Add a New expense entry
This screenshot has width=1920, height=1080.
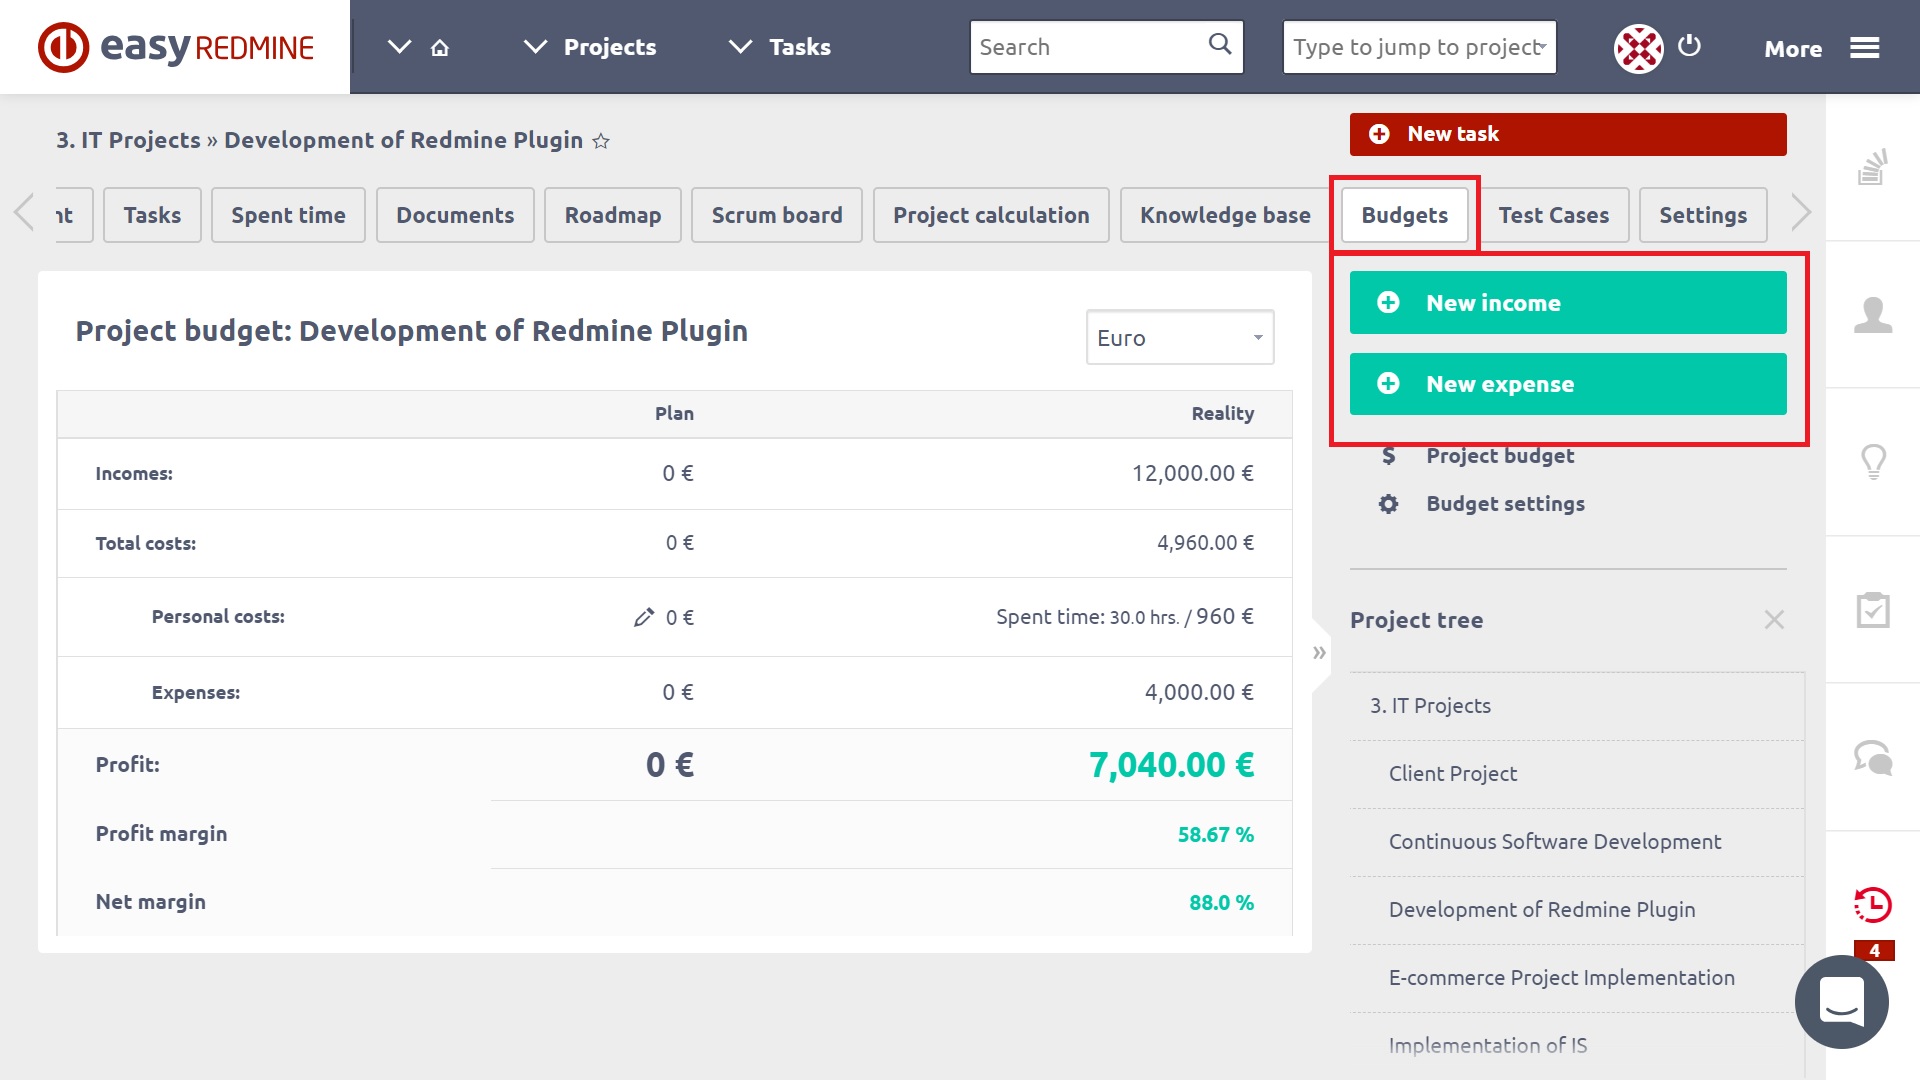[1568, 384]
